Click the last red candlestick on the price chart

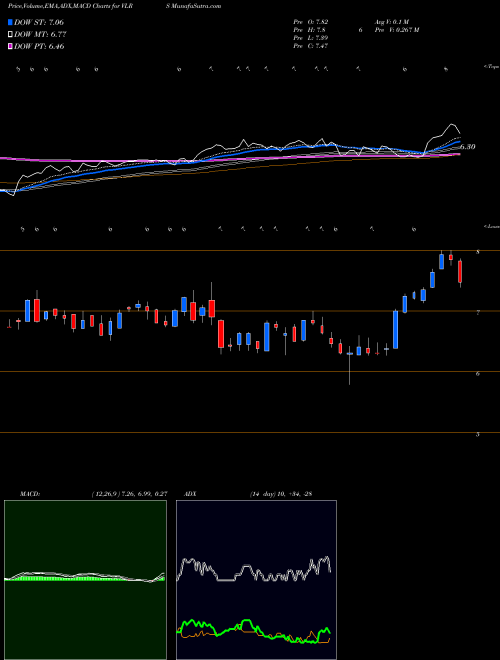click(x=460, y=272)
